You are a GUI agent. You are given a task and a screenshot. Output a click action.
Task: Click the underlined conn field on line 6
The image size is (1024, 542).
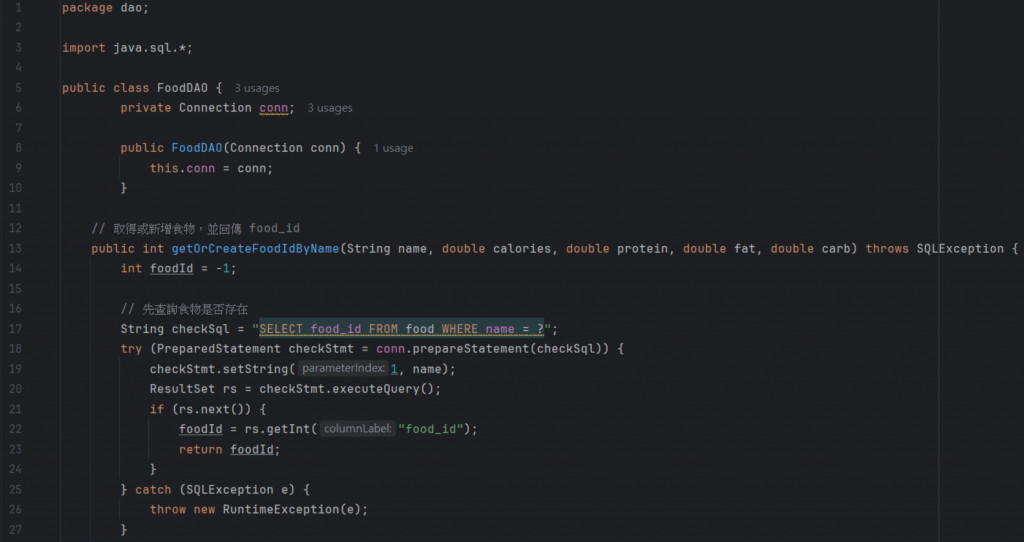273,108
